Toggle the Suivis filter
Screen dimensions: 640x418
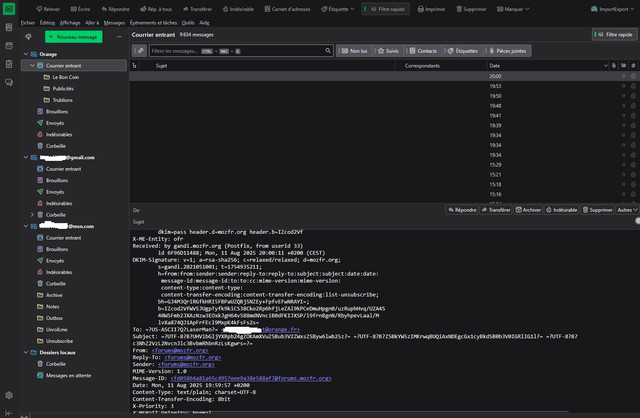click(388, 51)
